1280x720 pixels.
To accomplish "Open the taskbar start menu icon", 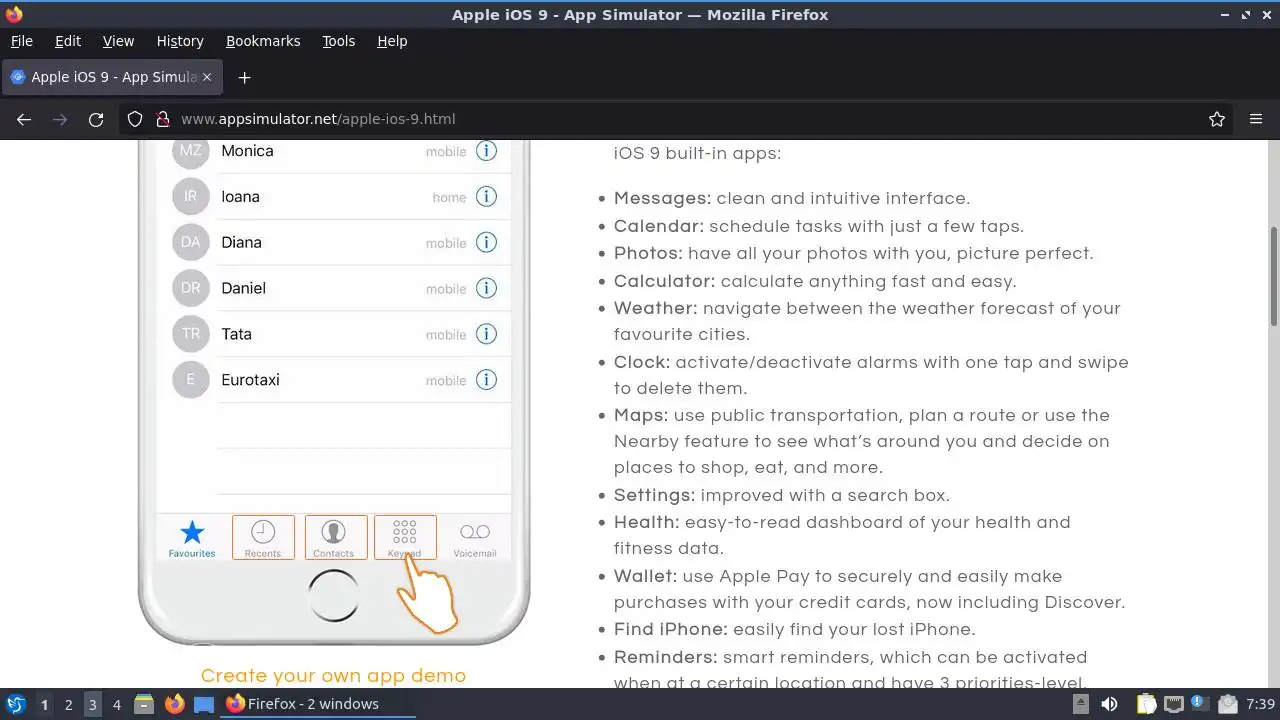I will pos(16,704).
